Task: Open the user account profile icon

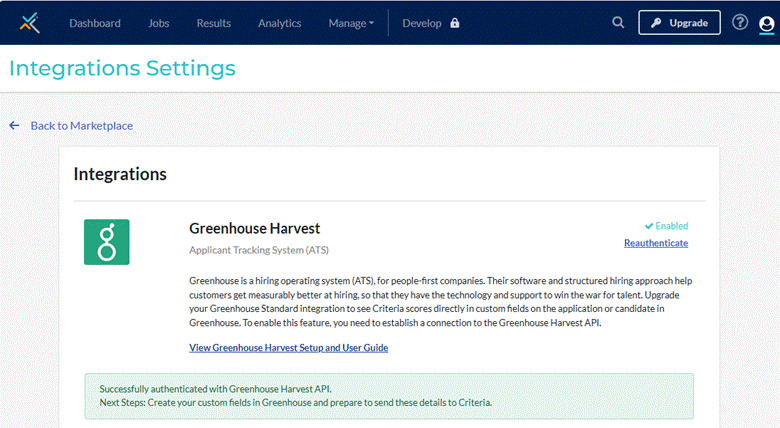Action: [767, 23]
